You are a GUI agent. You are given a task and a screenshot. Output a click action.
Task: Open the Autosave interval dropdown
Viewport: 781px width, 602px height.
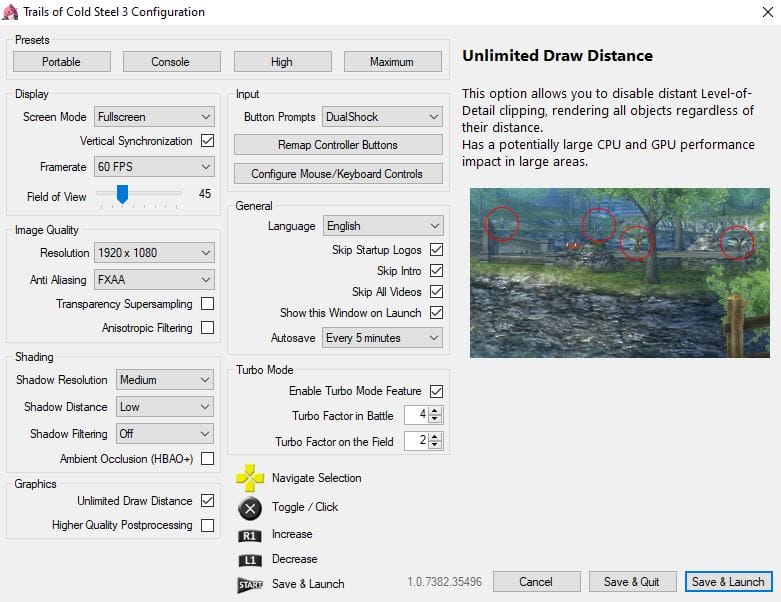383,338
